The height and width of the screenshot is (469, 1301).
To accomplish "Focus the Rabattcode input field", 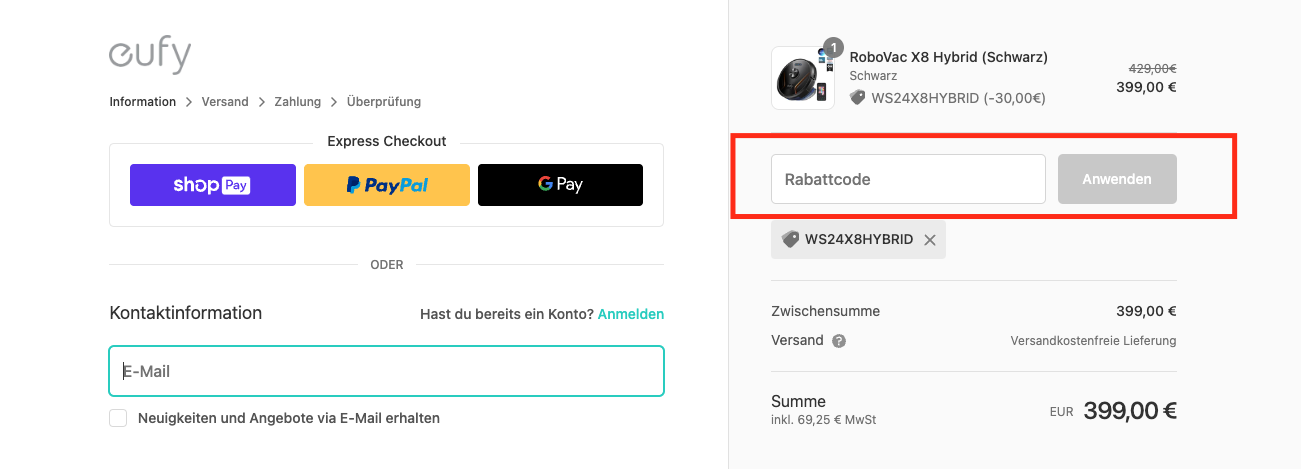I will click(x=908, y=179).
